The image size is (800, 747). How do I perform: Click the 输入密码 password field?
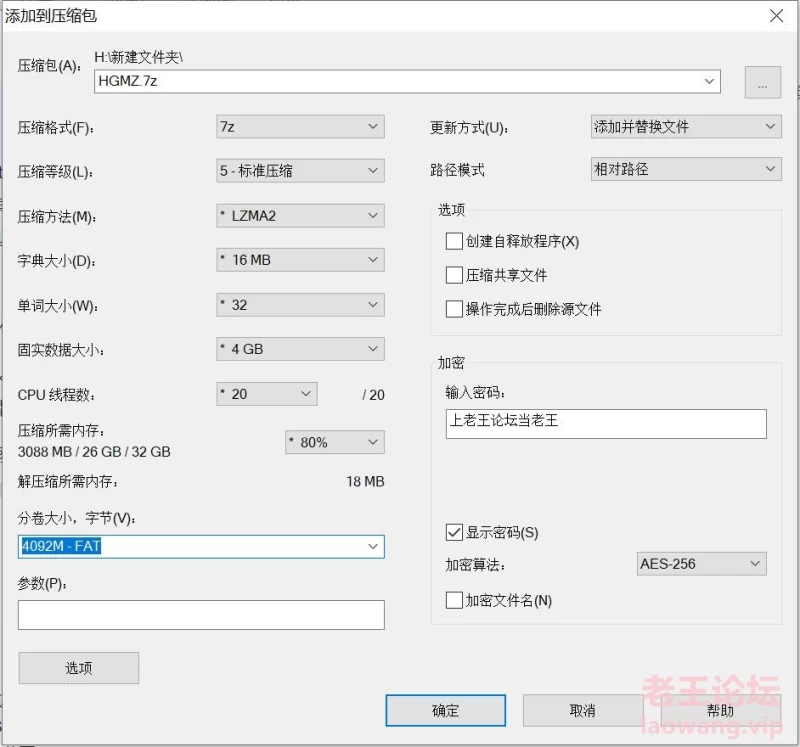pos(606,424)
